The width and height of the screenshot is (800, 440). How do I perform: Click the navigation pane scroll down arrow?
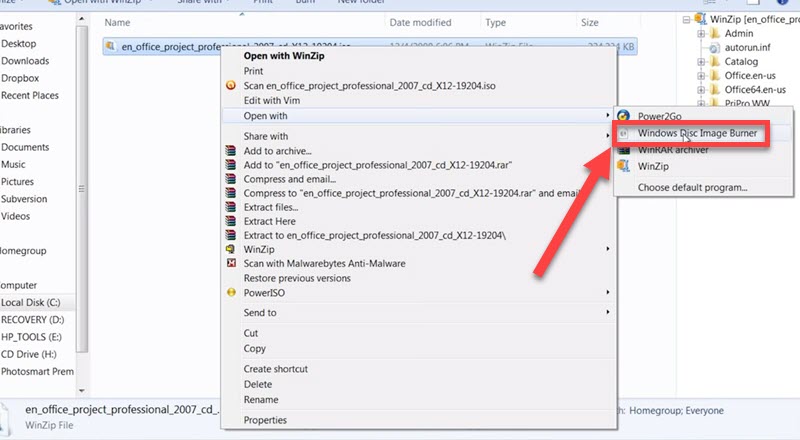point(82,391)
